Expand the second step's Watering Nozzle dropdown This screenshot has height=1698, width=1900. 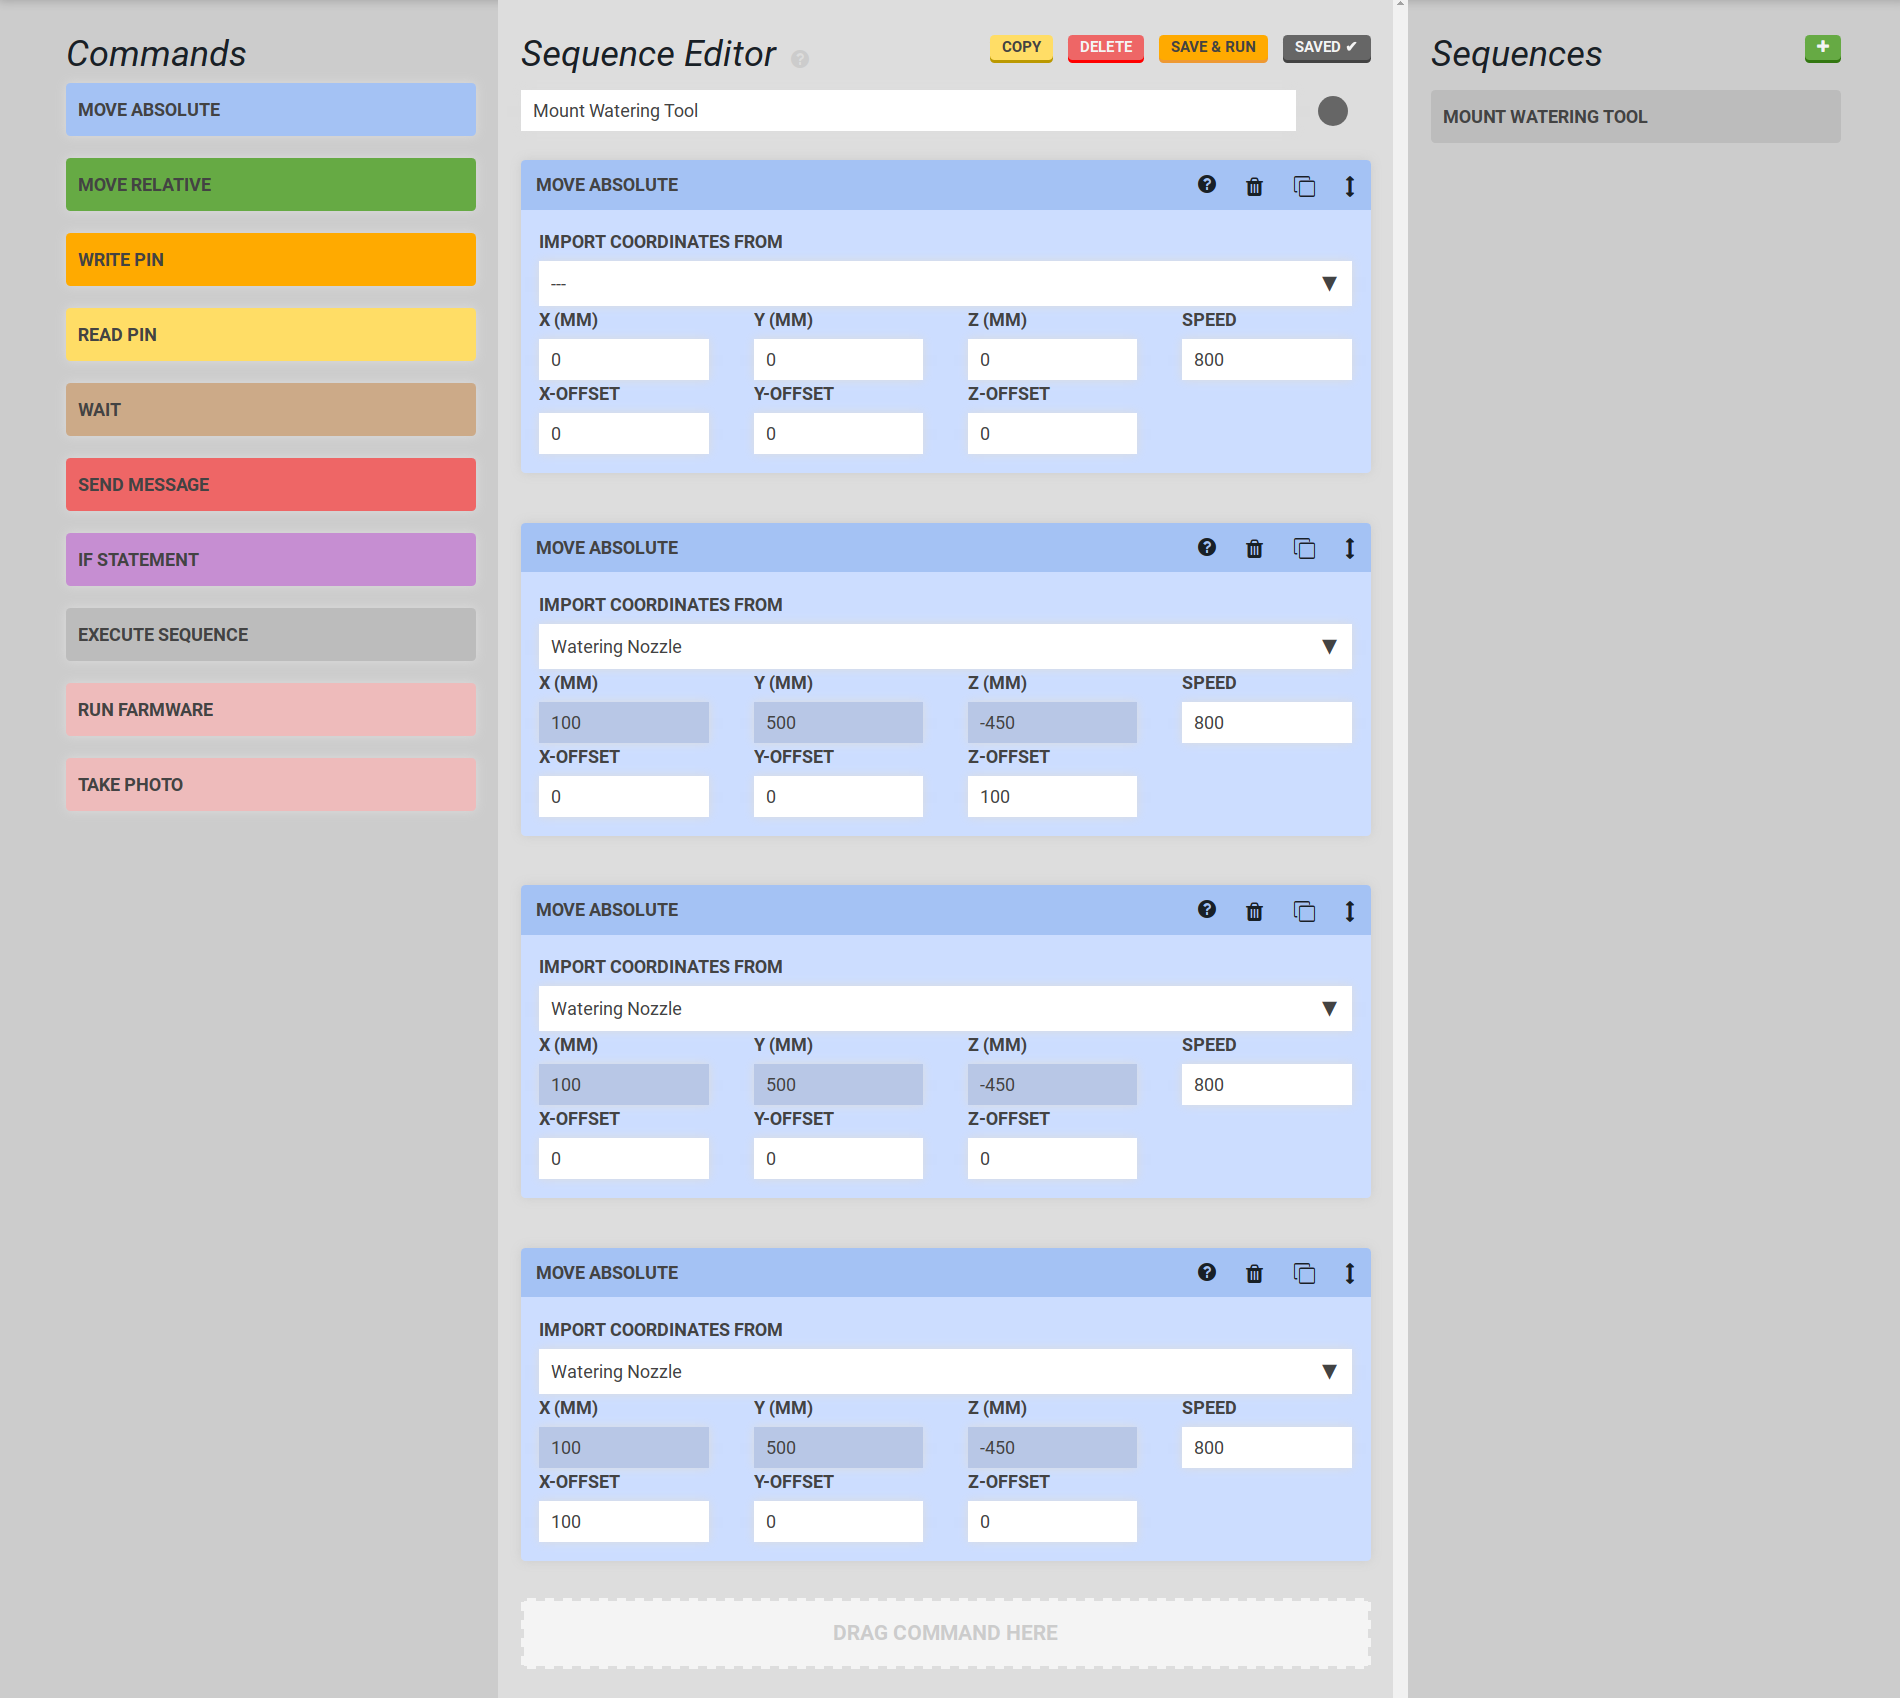(944, 647)
